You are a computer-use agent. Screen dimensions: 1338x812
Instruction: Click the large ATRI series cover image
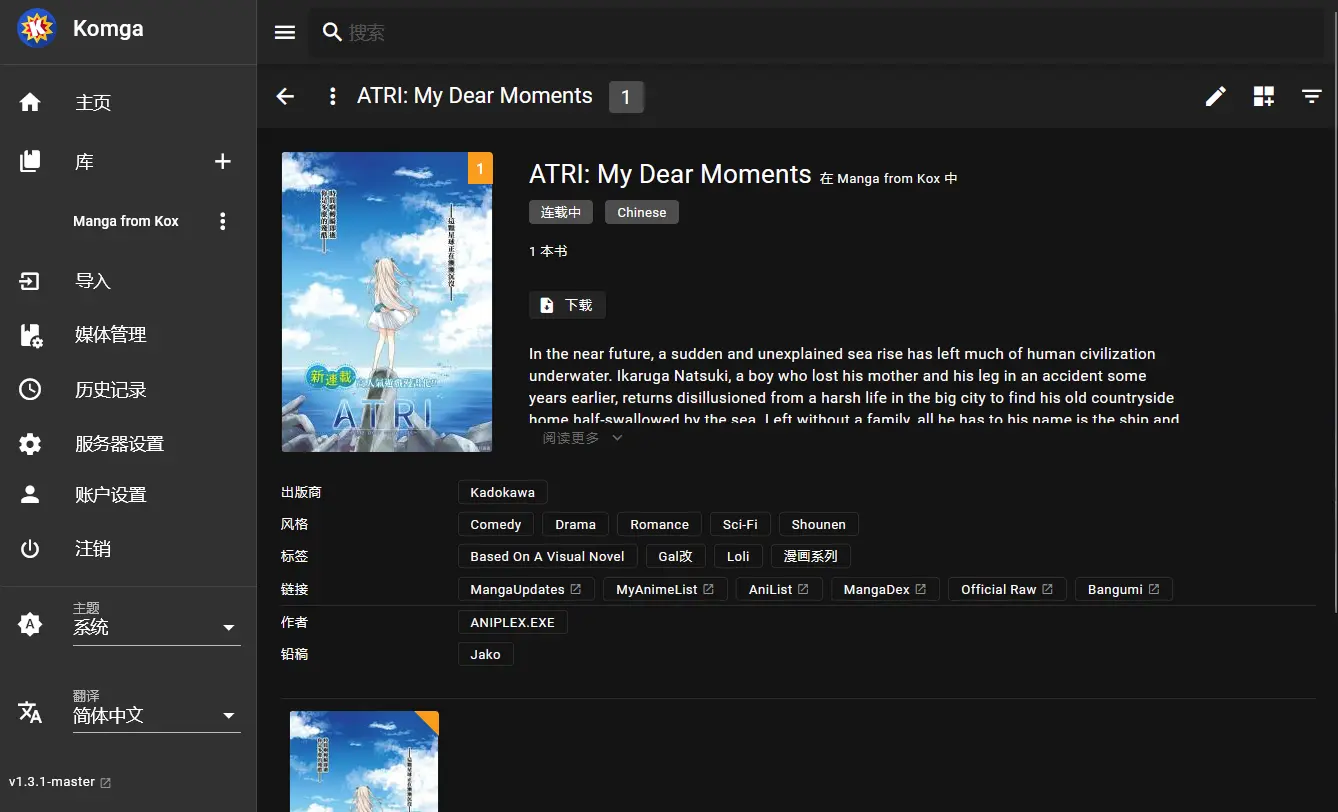[x=387, y=302]
